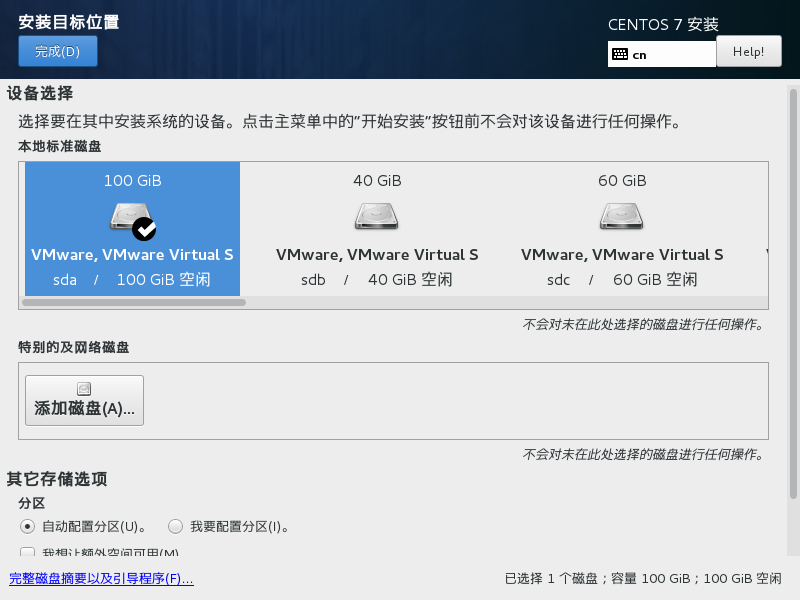The height and width of the screenshot is (600, 800).
Task: Click the VMware Virtual S name of the sdc disk
Action: pos(622,255)
